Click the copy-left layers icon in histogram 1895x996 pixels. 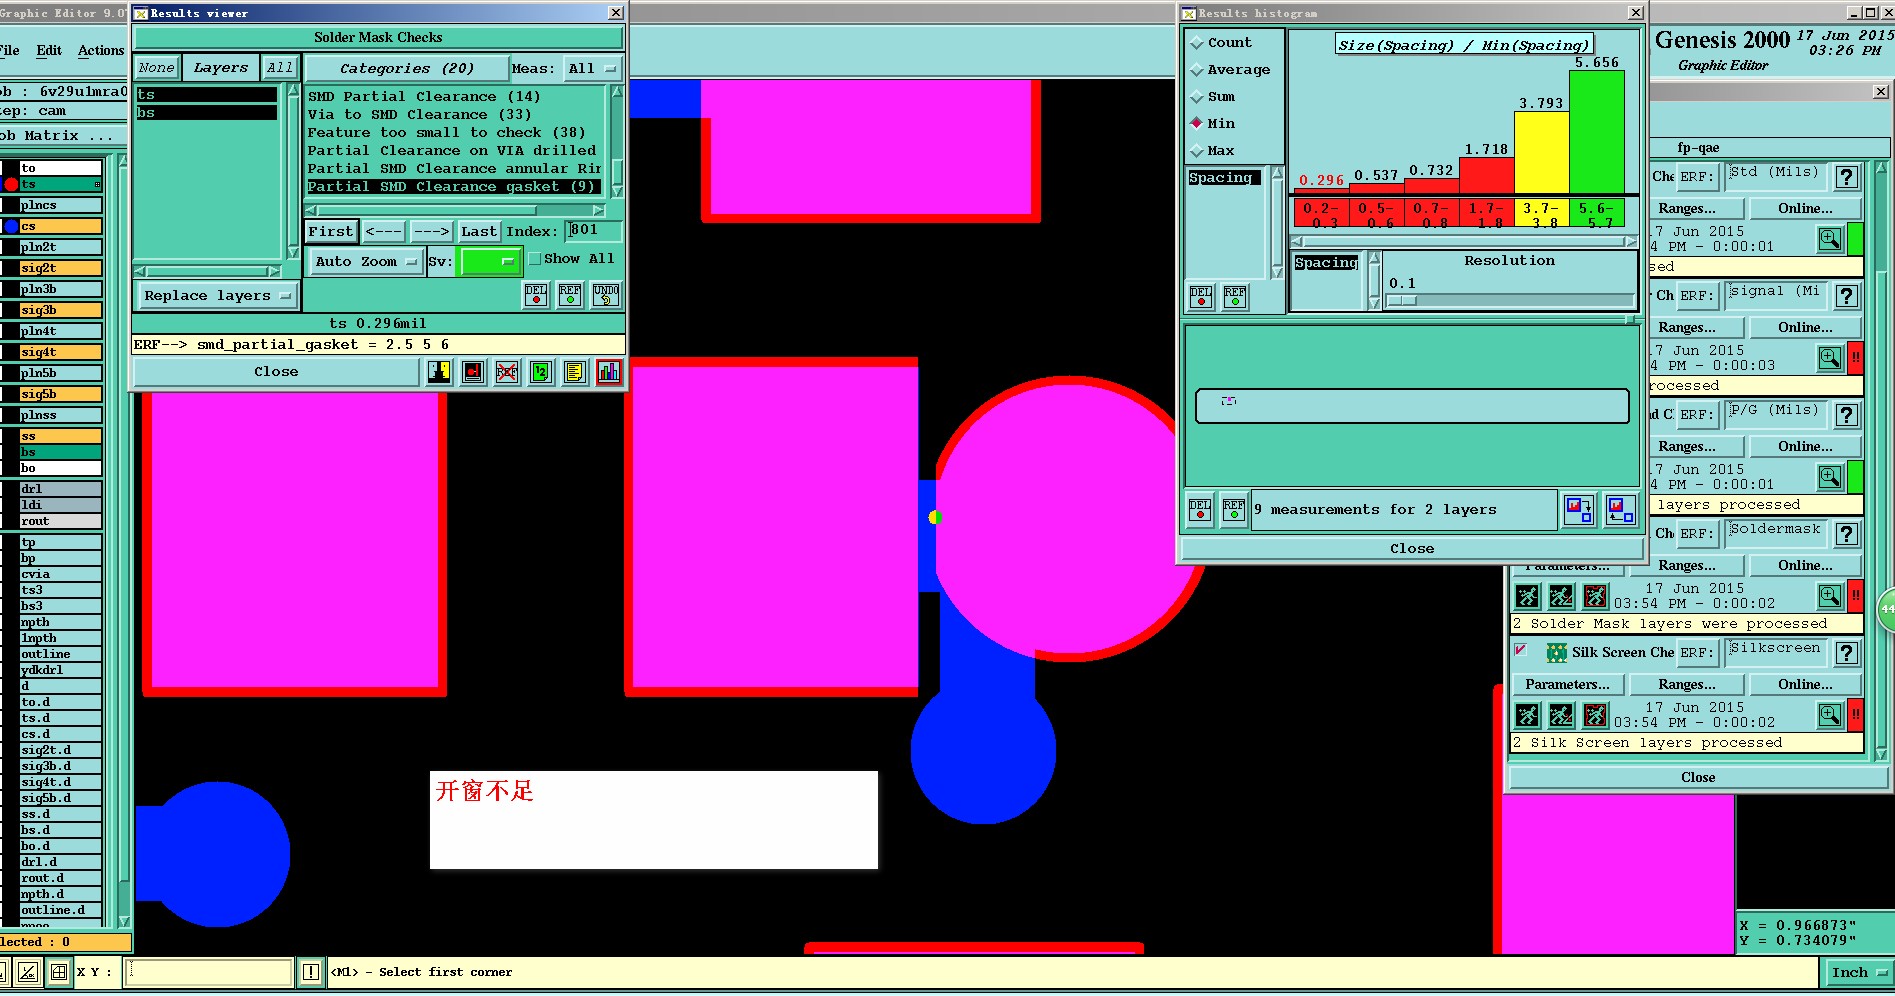pyautogui.click(x=1620, y=510)
